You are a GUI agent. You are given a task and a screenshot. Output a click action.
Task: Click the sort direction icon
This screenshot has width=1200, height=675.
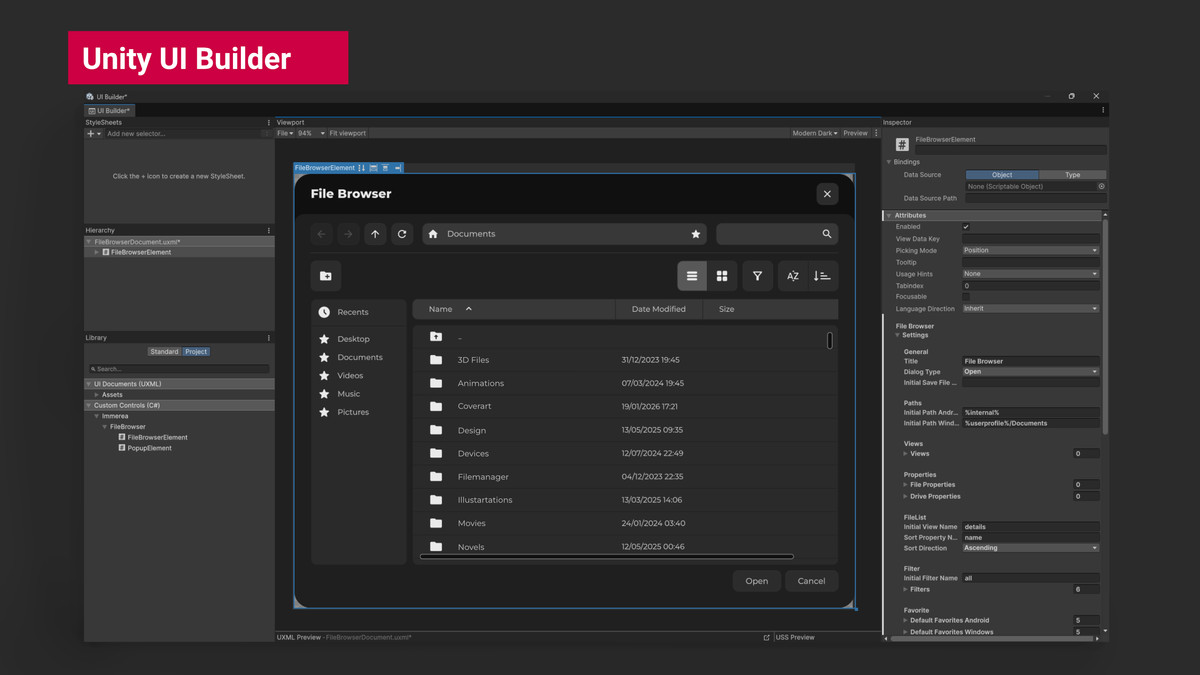(822, 276)
